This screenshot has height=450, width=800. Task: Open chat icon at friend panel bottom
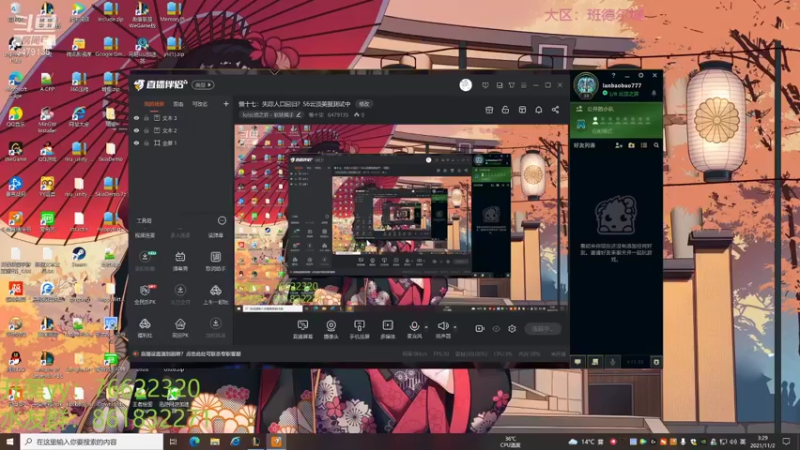[578, 362]
